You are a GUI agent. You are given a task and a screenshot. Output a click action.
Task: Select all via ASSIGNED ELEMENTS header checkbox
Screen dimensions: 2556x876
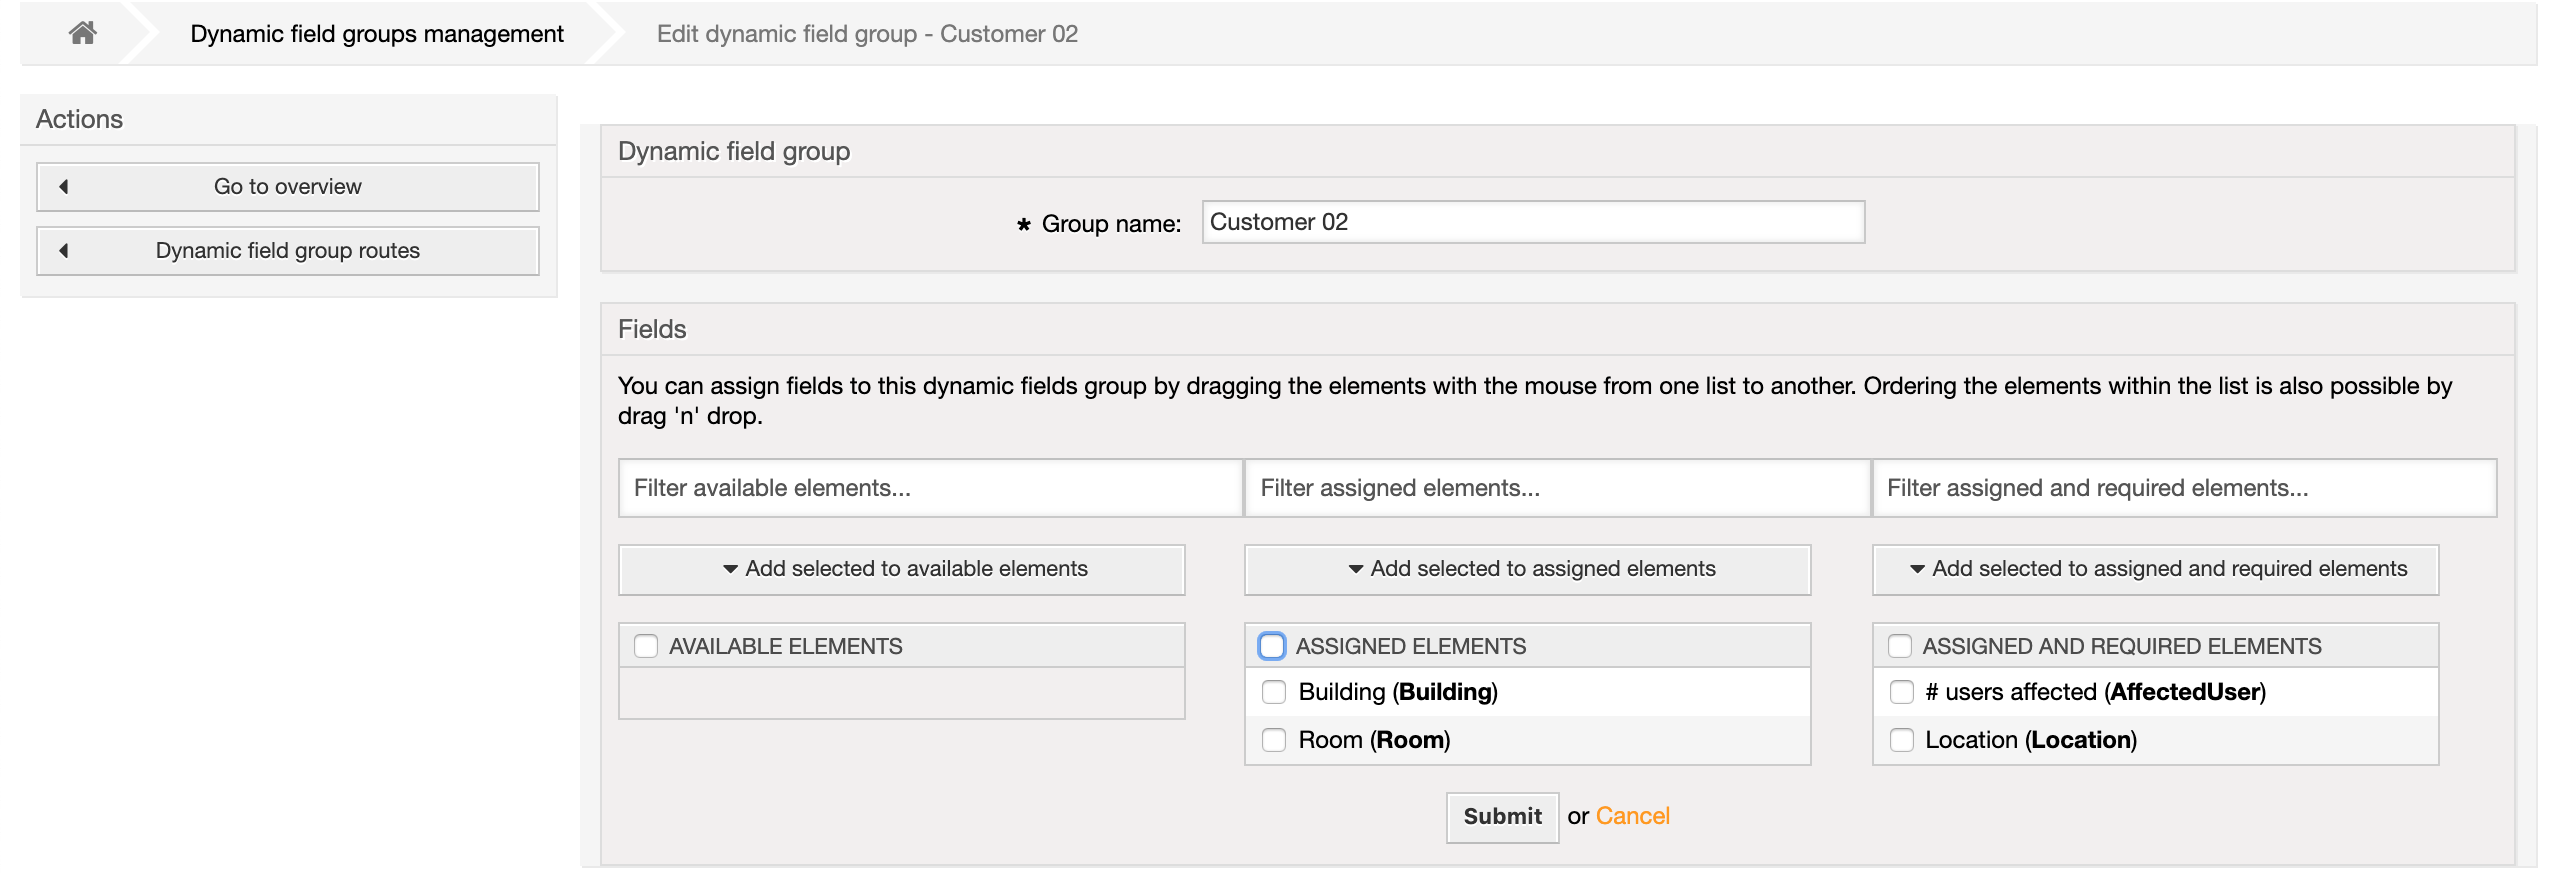pos(1271,646)
